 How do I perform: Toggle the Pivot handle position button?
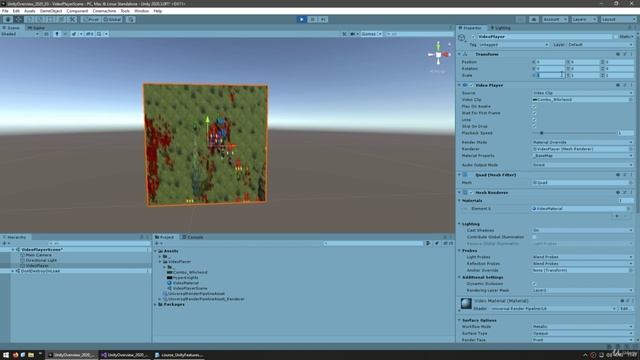(x=91, y=19)
